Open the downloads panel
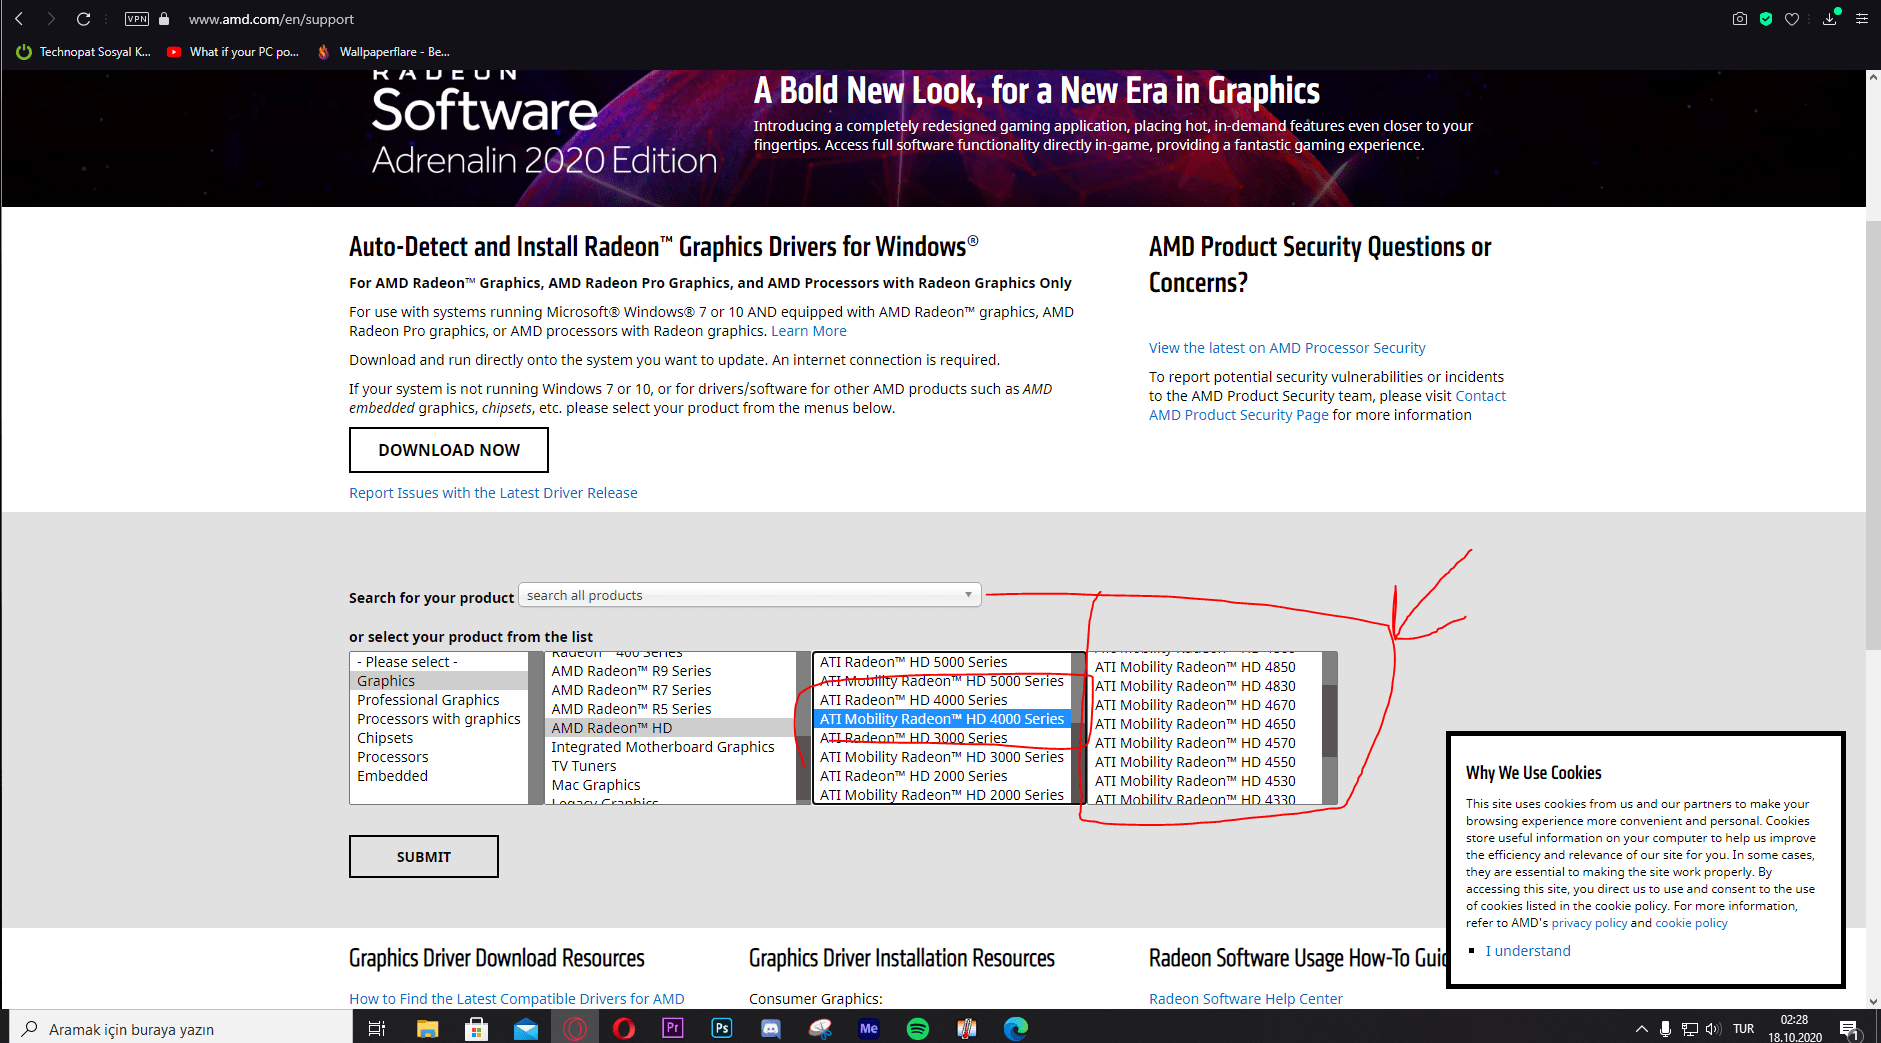The width and height of the screenshot is (1881, 1043). (x=1830, y=19)
